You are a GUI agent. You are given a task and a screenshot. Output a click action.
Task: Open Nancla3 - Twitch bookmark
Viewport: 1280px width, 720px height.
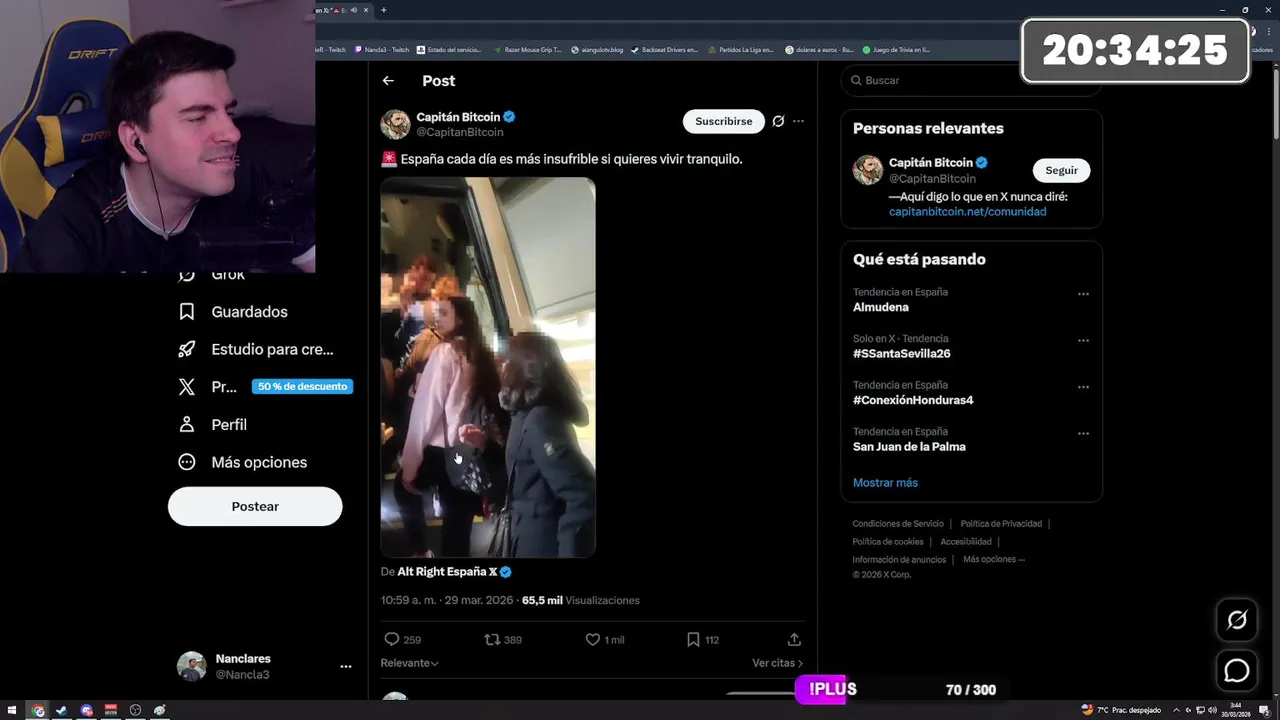coord(381,49)
